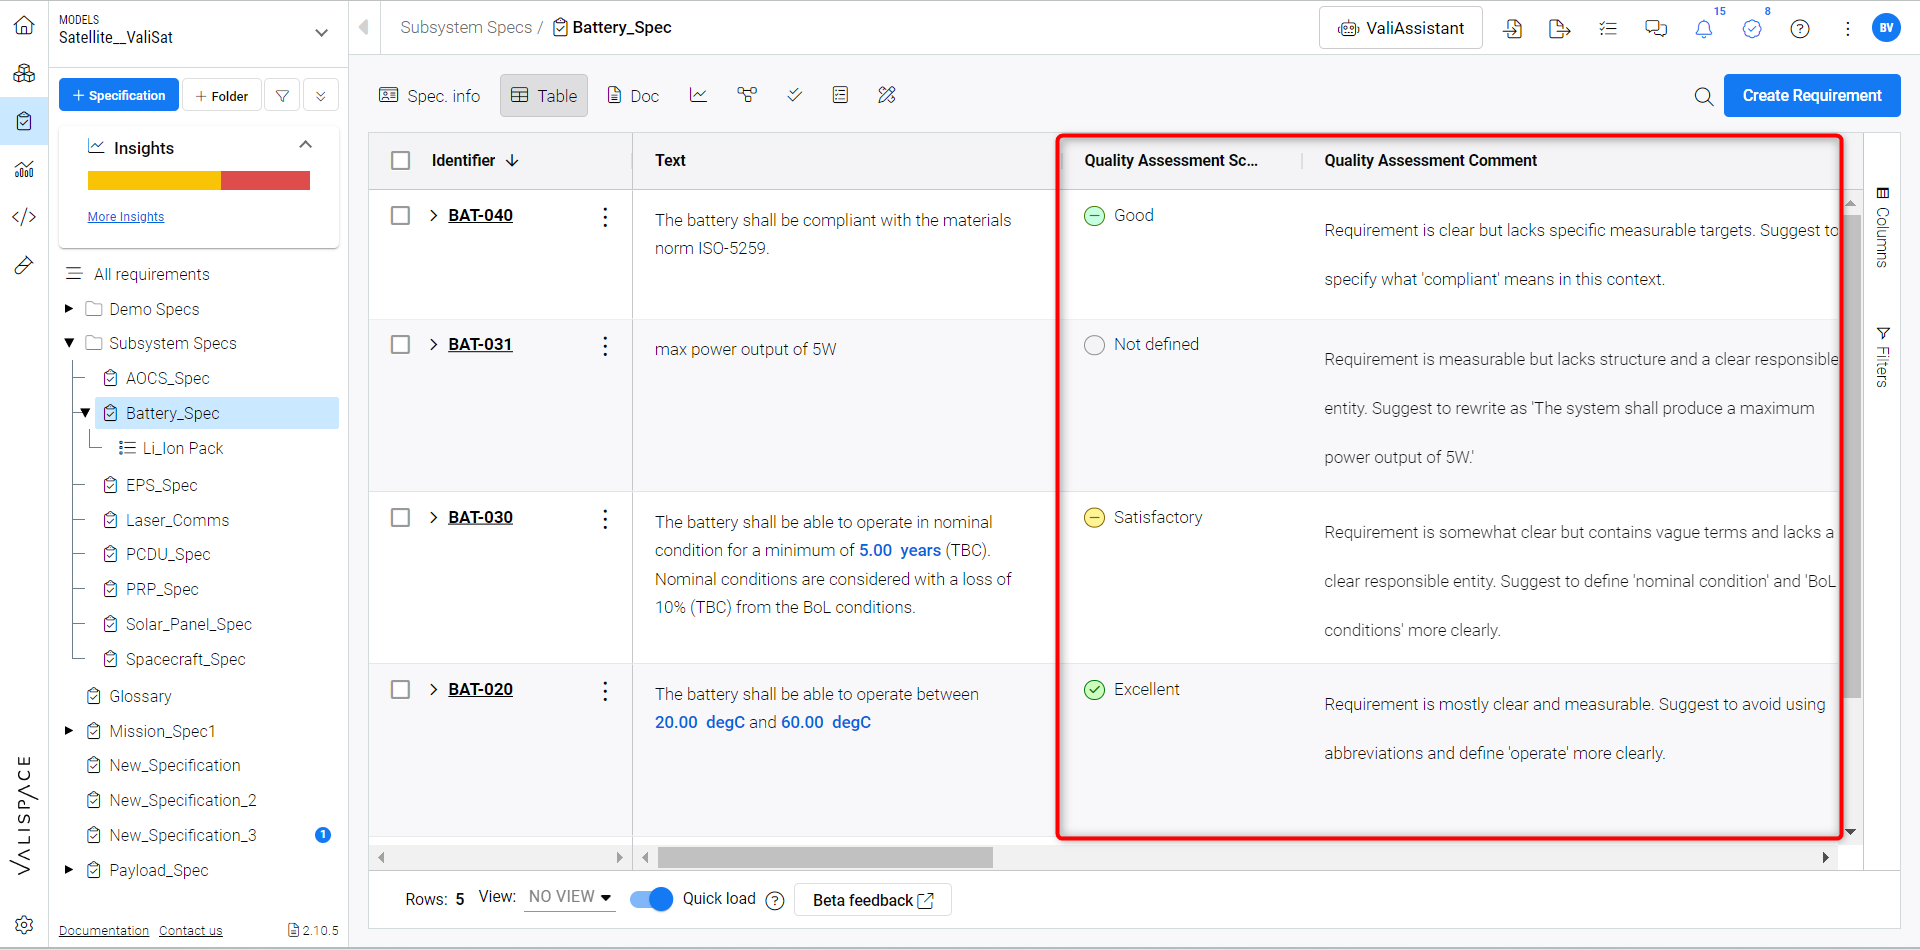
Task: Open the components cubes icon in sidebar
Action: click(x=24, y=73)
